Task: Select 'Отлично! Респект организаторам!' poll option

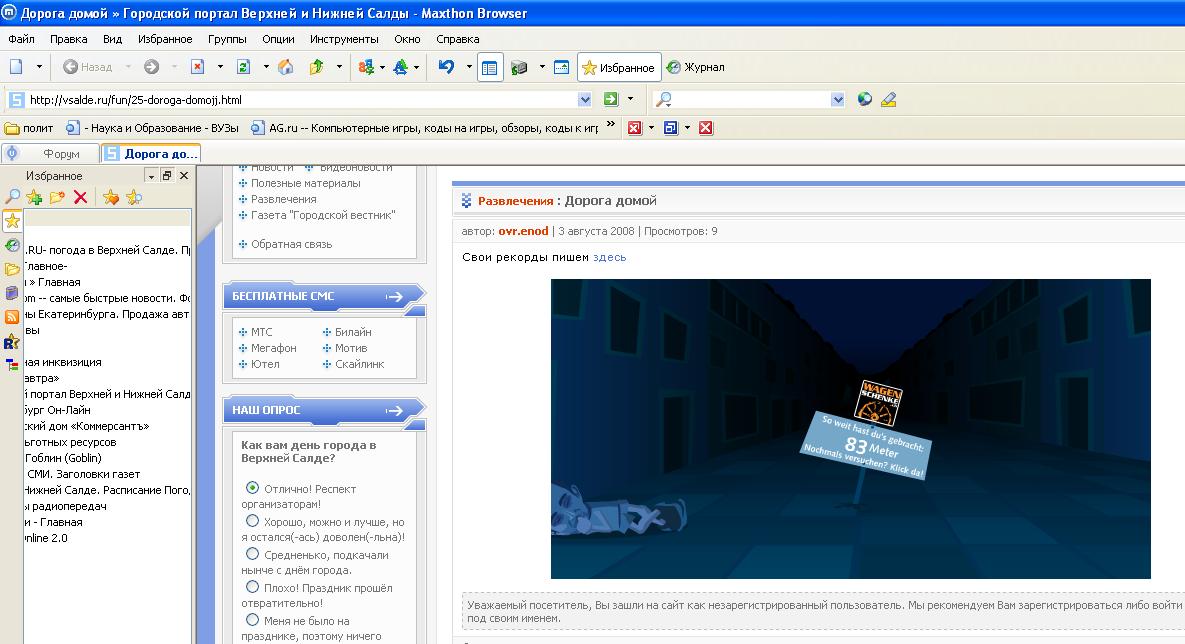Action: [252, 488]
